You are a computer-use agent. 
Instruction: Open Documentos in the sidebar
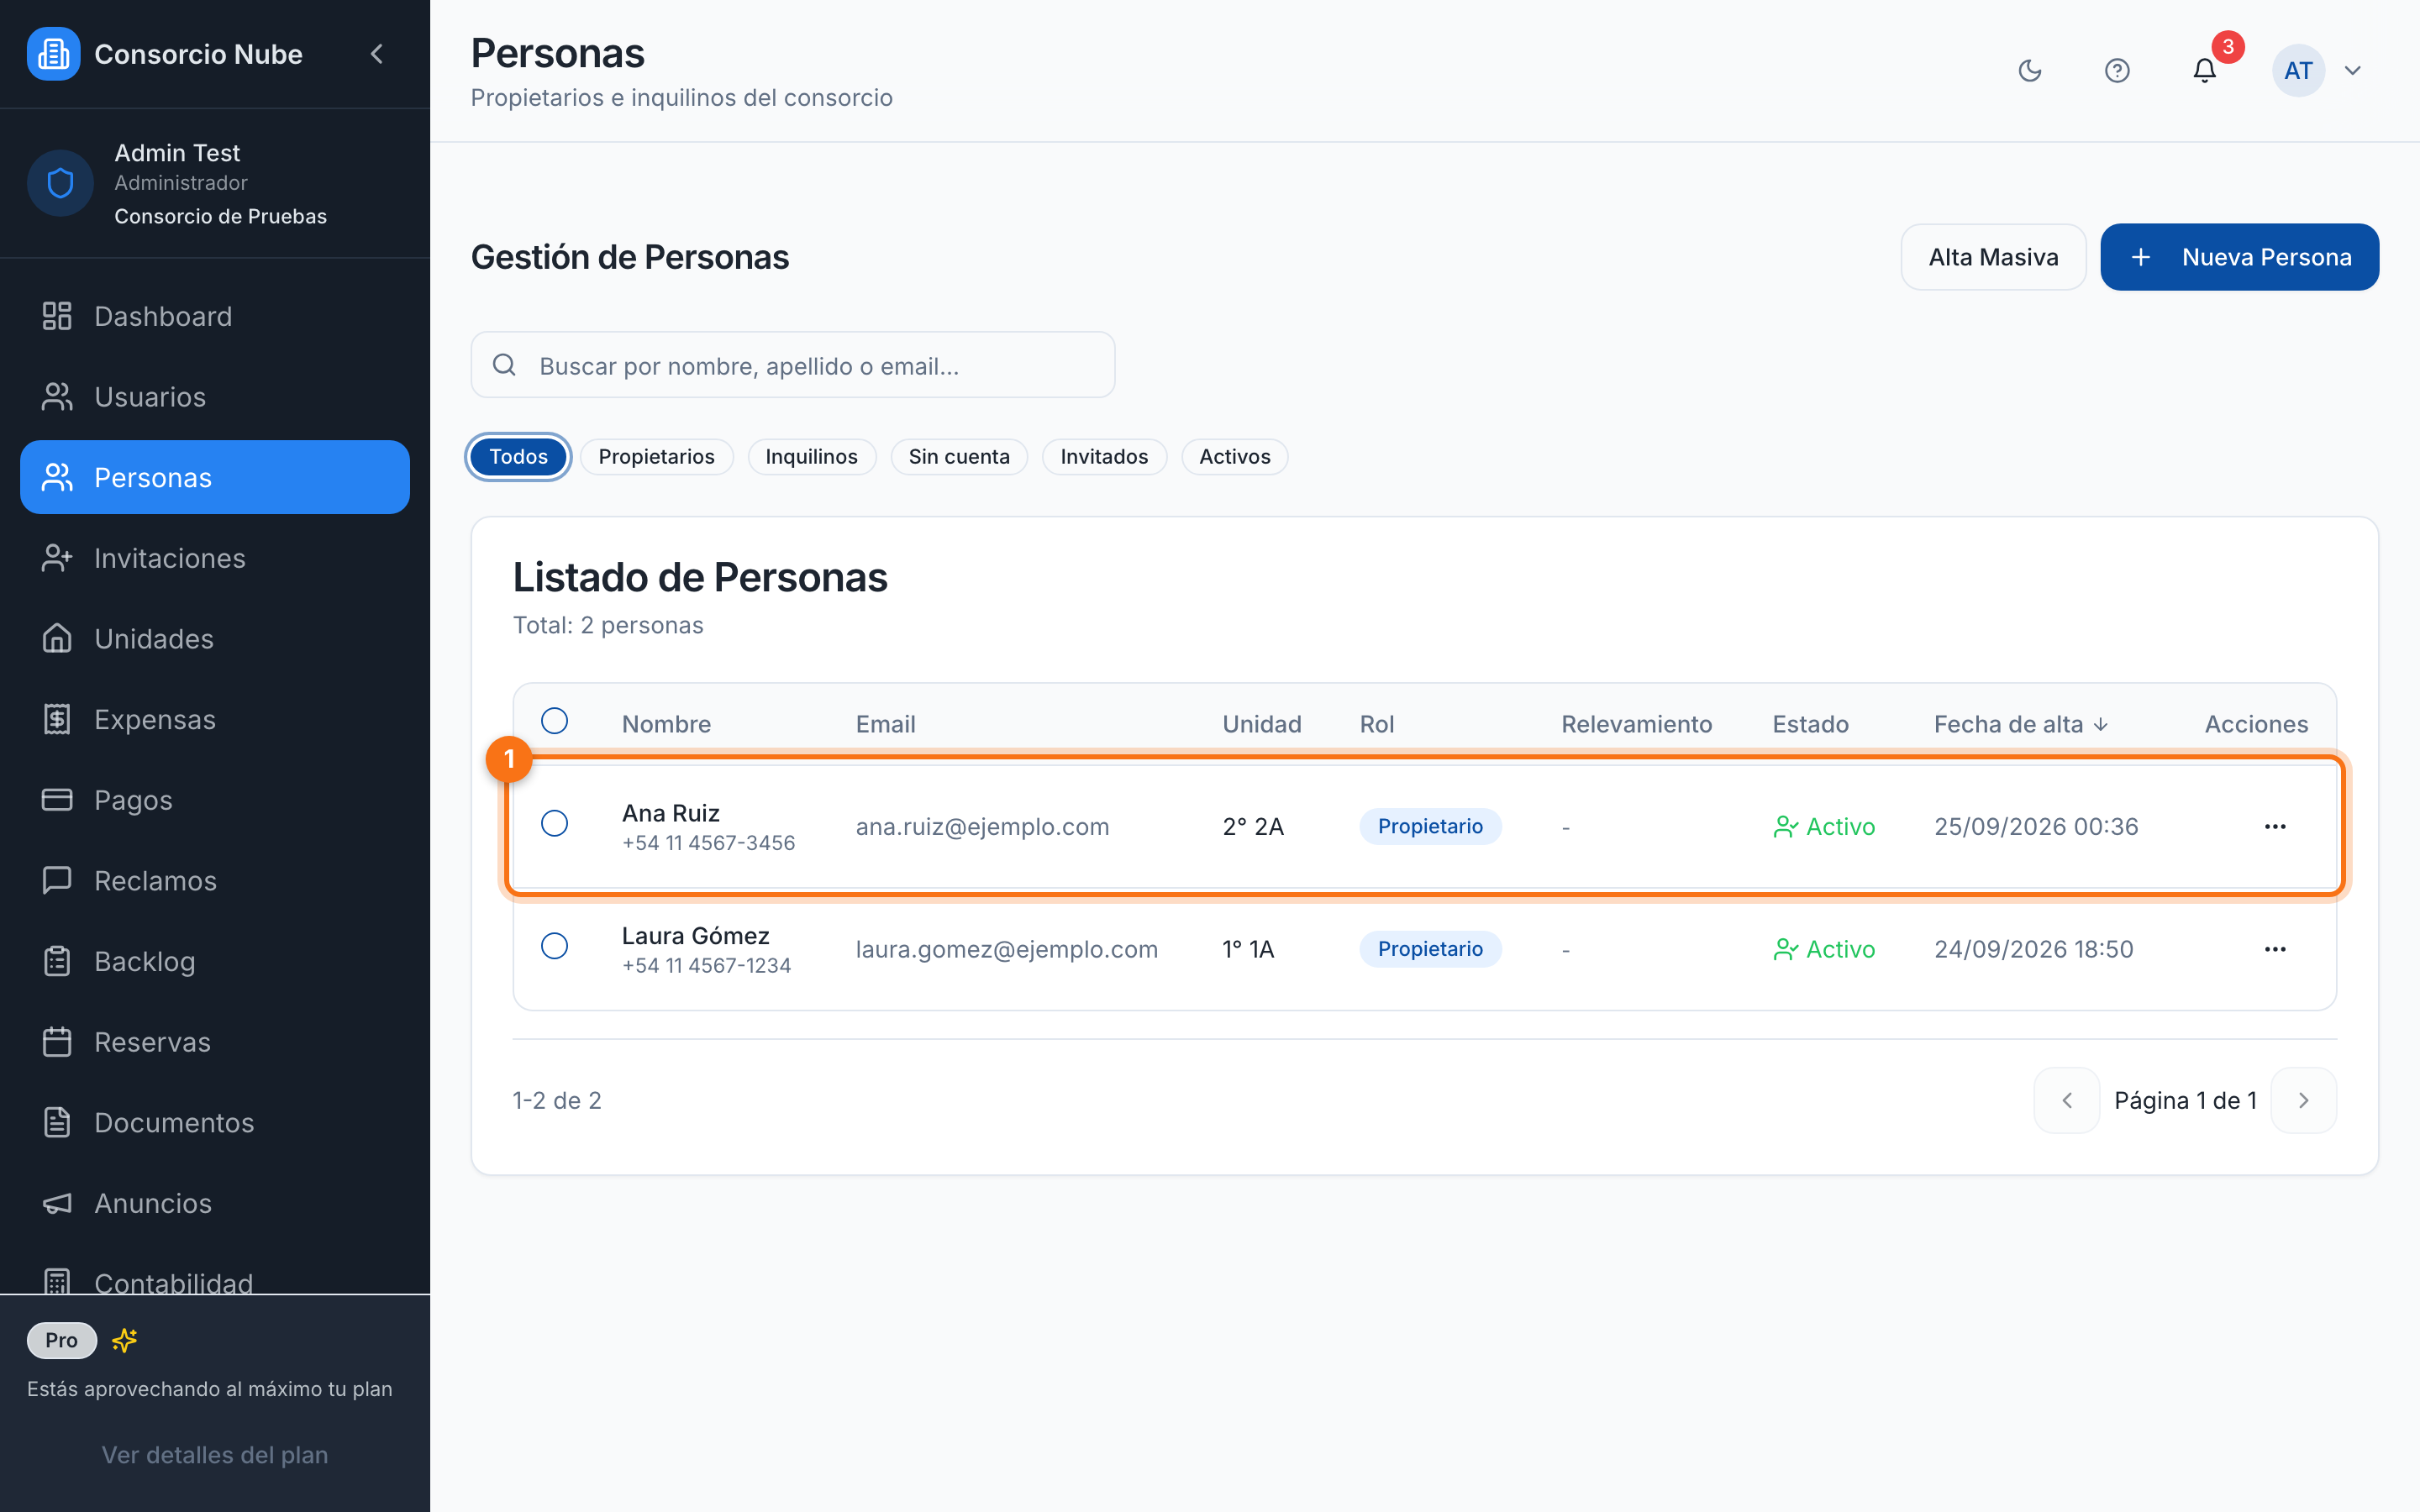tap(215, 1123)
